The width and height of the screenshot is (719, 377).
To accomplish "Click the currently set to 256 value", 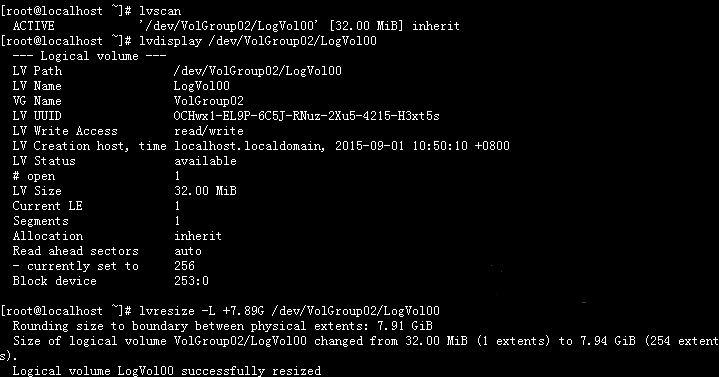I will [184, 266].
